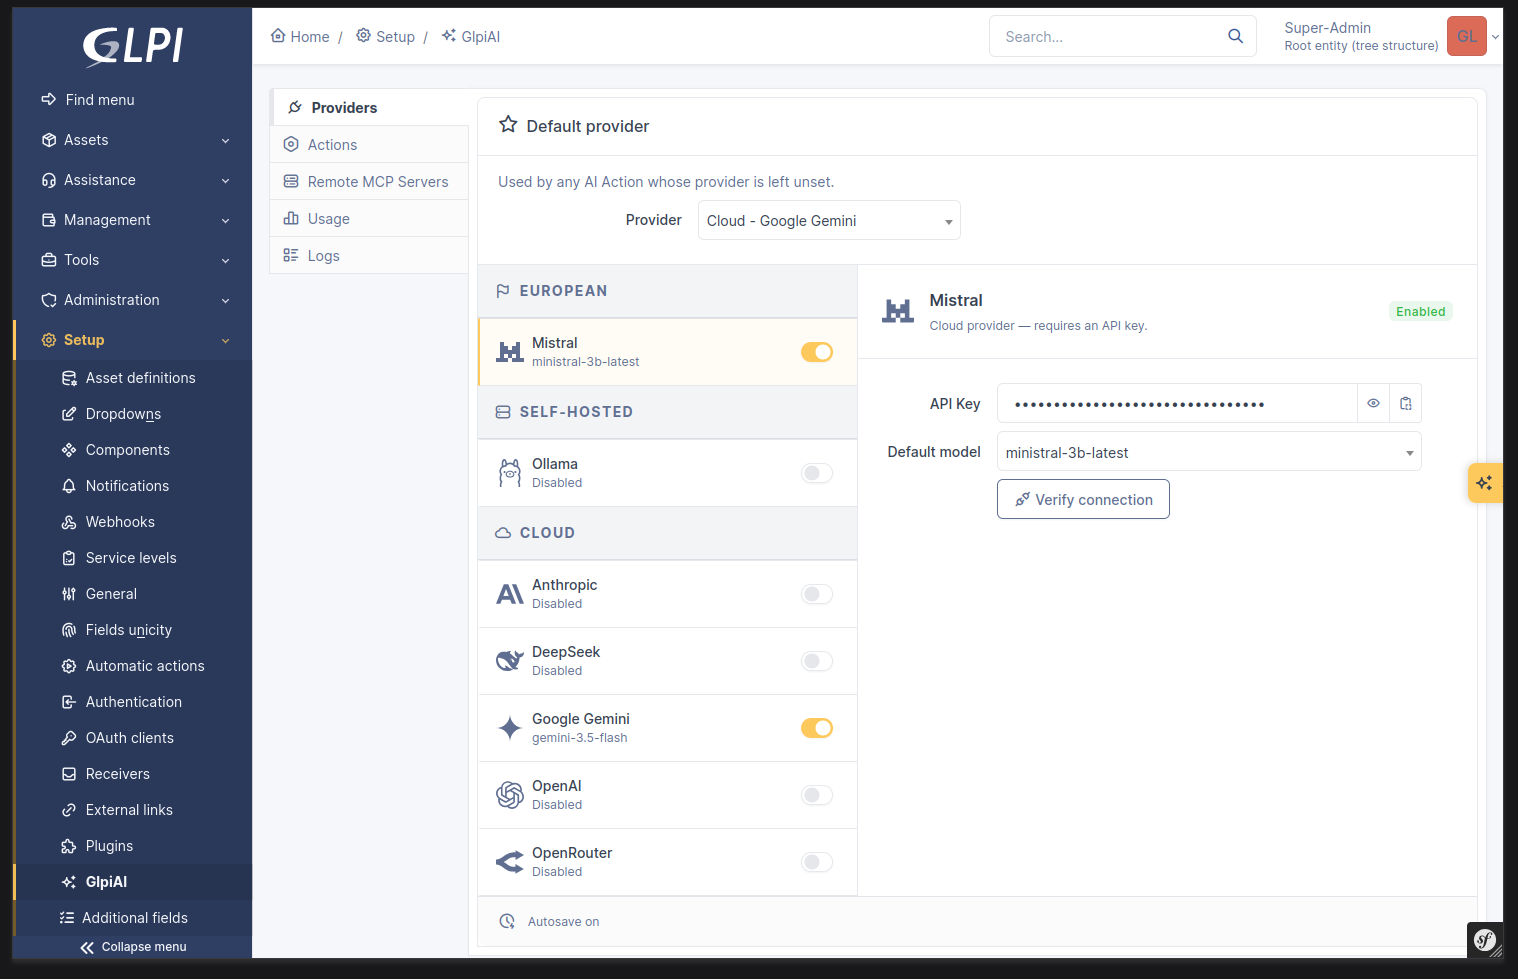Click the Enabled status badge
The image size is (1518, 979).
point(1420,311)
